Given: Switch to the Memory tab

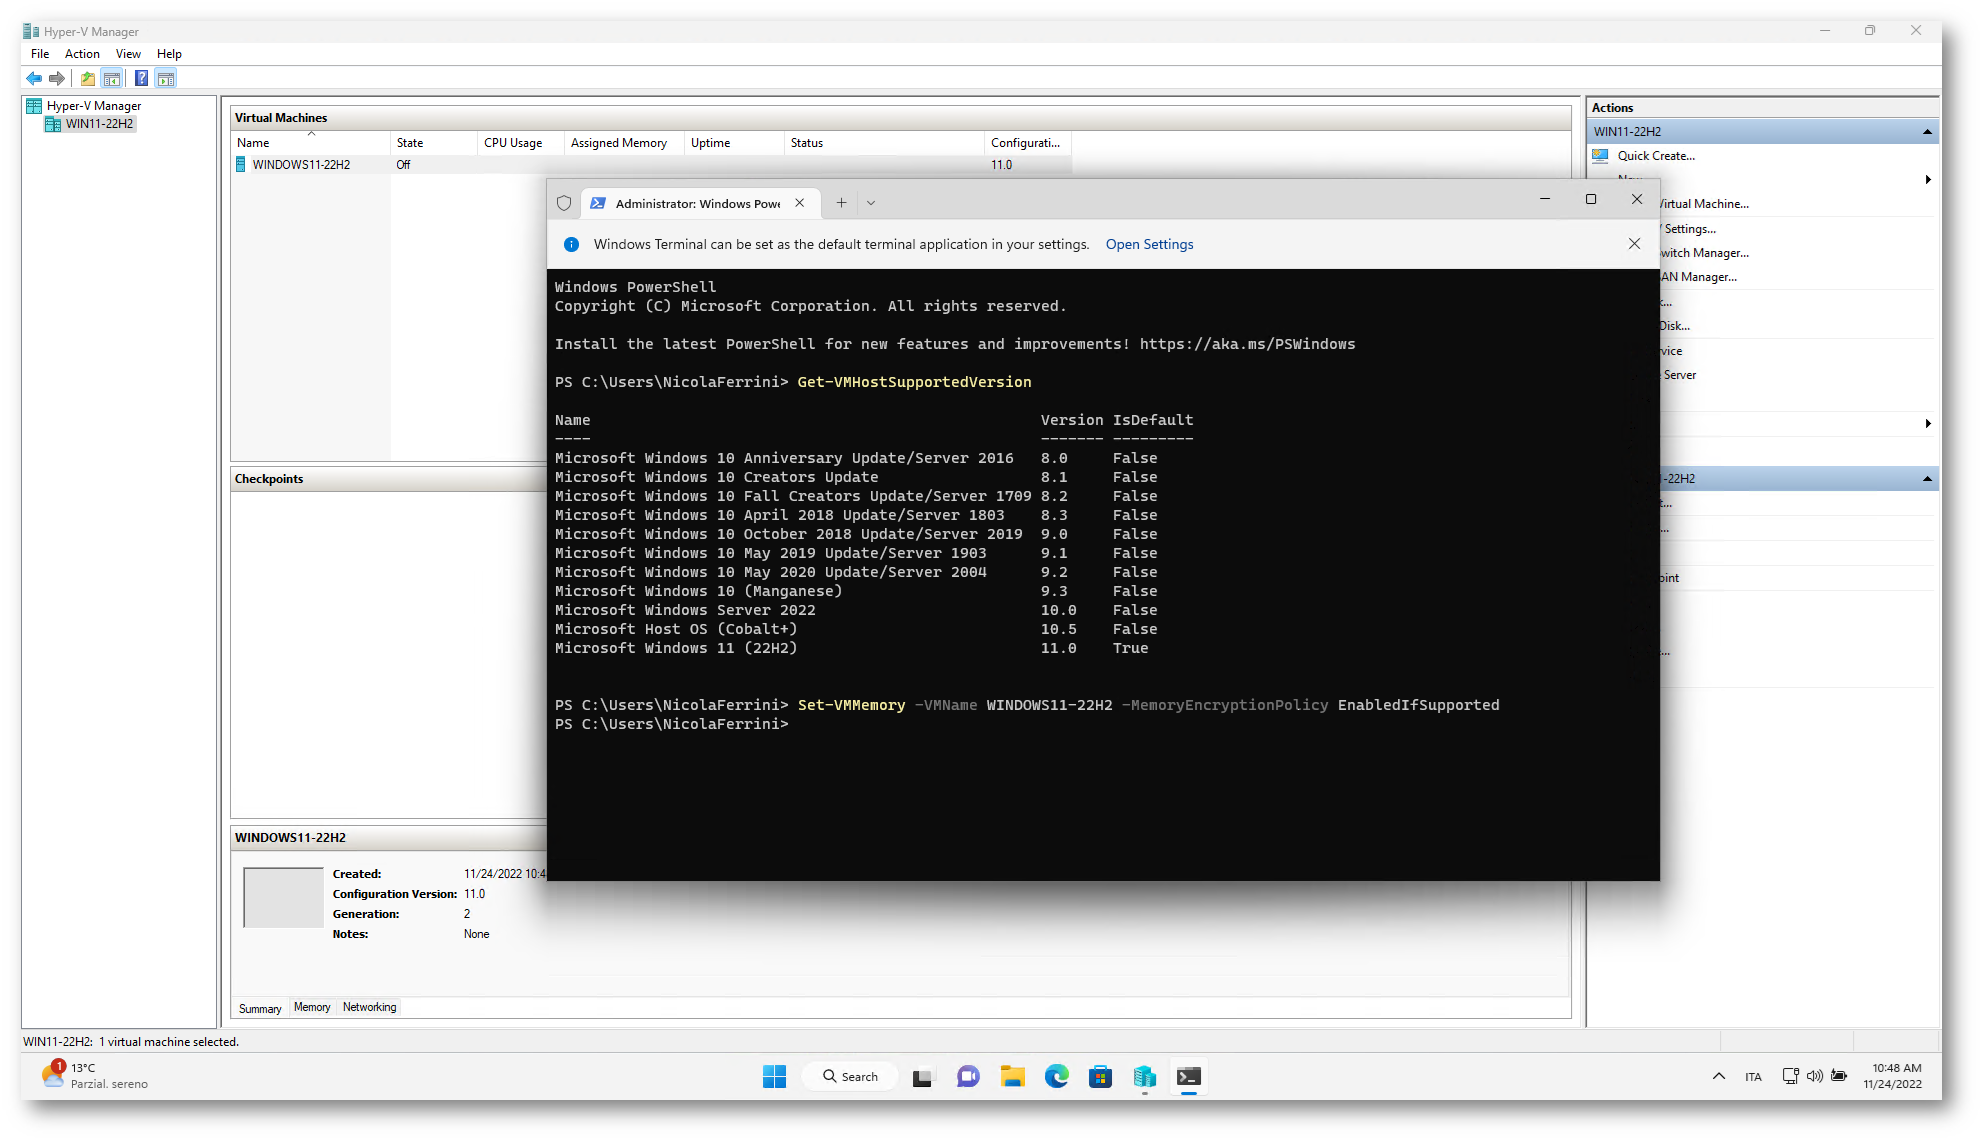Looking at the screenshot, I should [x=312, y=1007].
